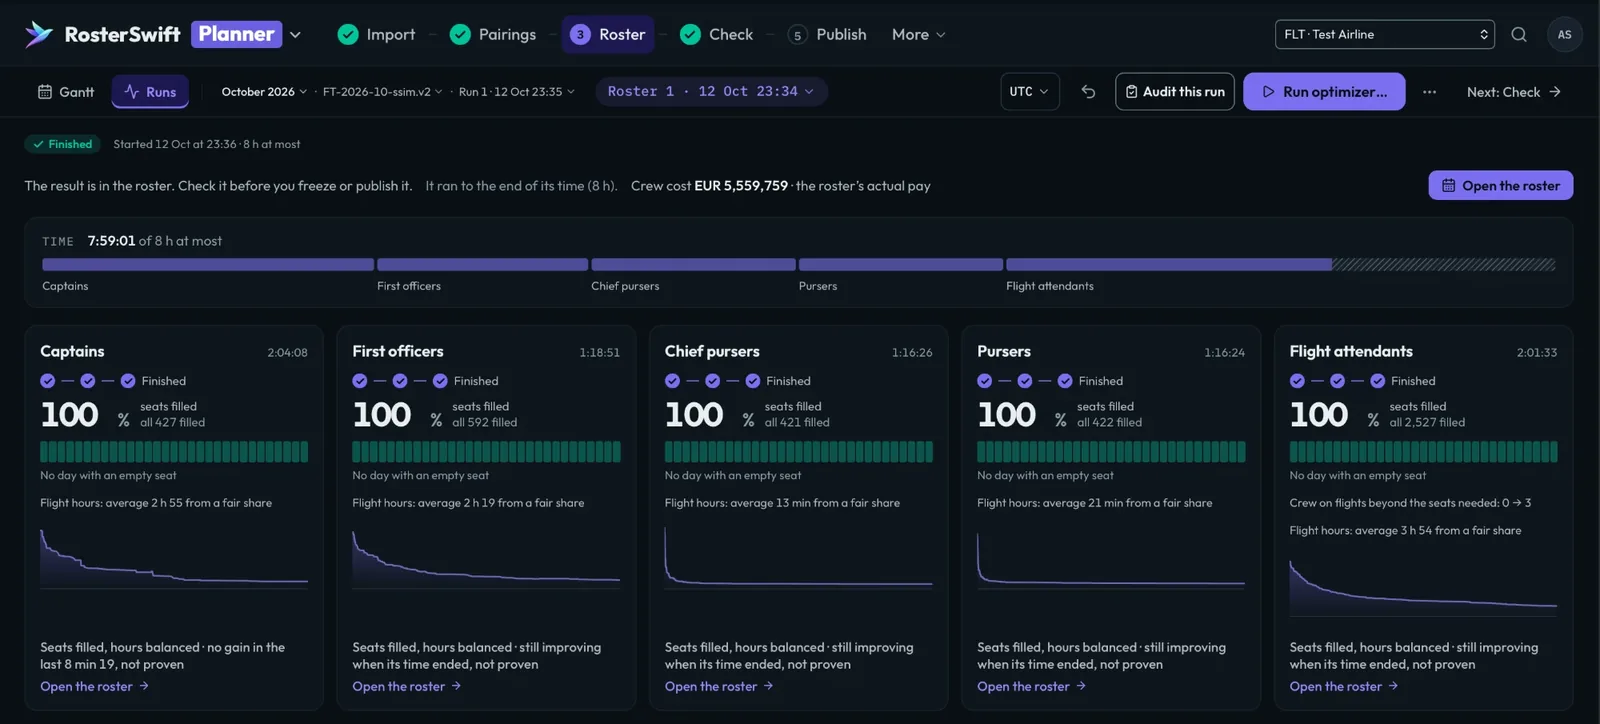
Task: Switch to the Runs view tab
Action: click(x=150, y=92)
